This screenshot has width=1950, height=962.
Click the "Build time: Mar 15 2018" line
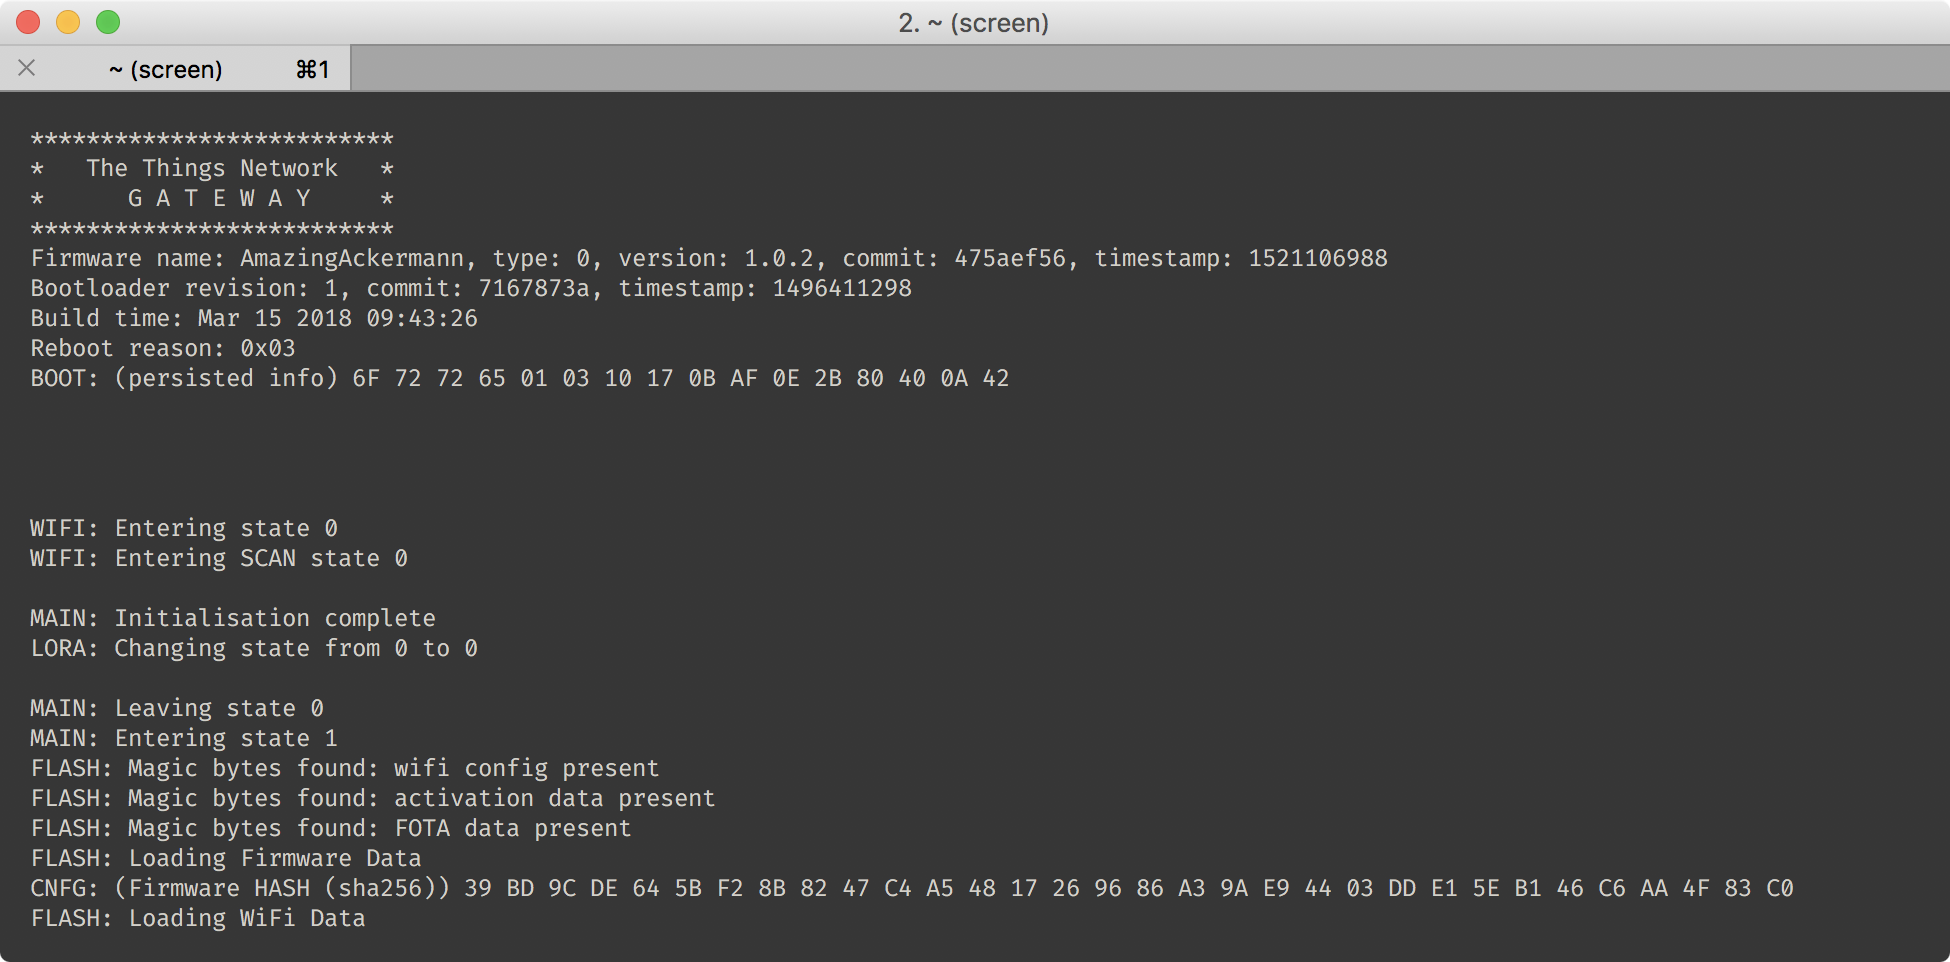253,318
